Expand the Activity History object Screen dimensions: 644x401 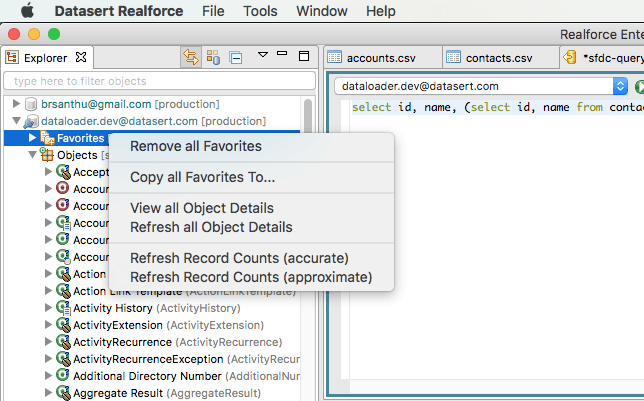coord(48,307)
